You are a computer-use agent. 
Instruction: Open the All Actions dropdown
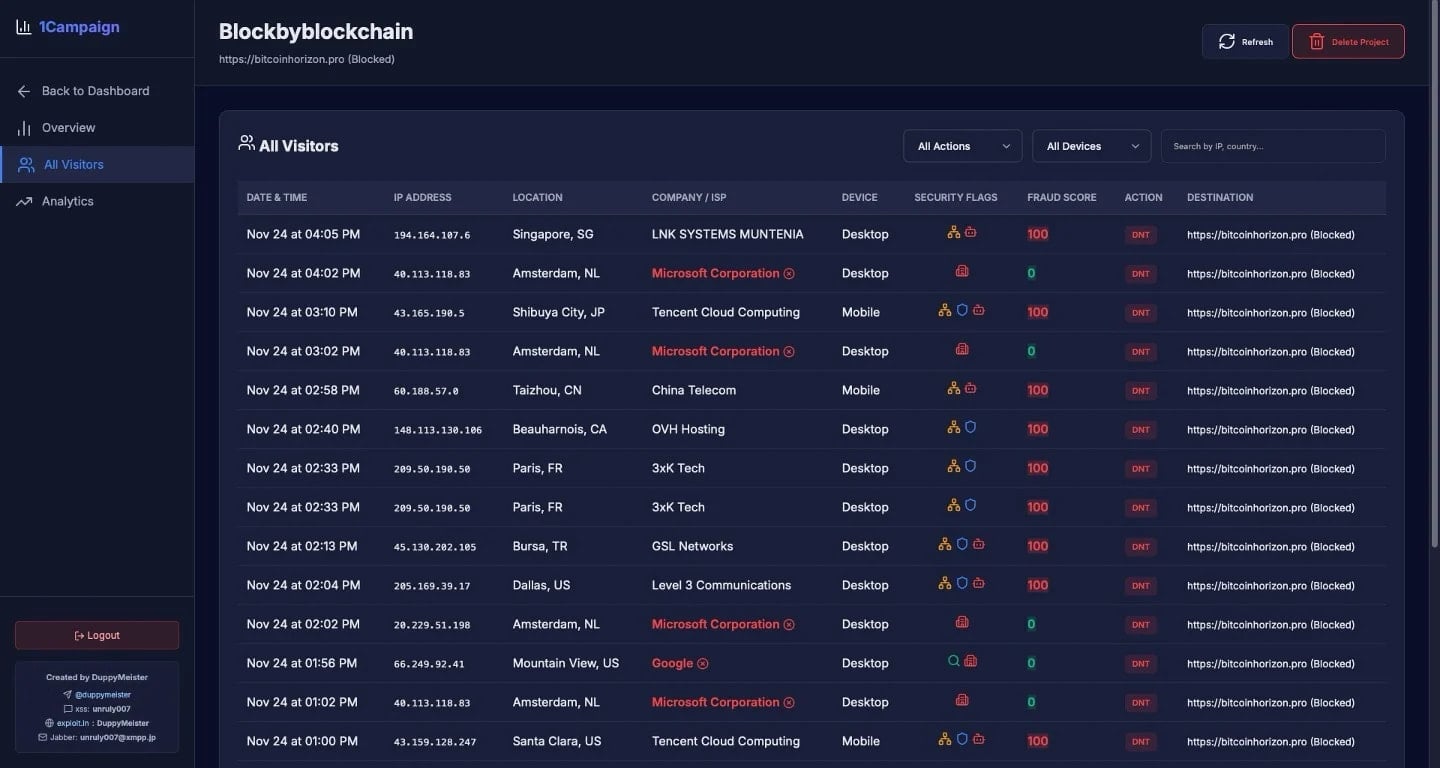[x=960, y=145]
